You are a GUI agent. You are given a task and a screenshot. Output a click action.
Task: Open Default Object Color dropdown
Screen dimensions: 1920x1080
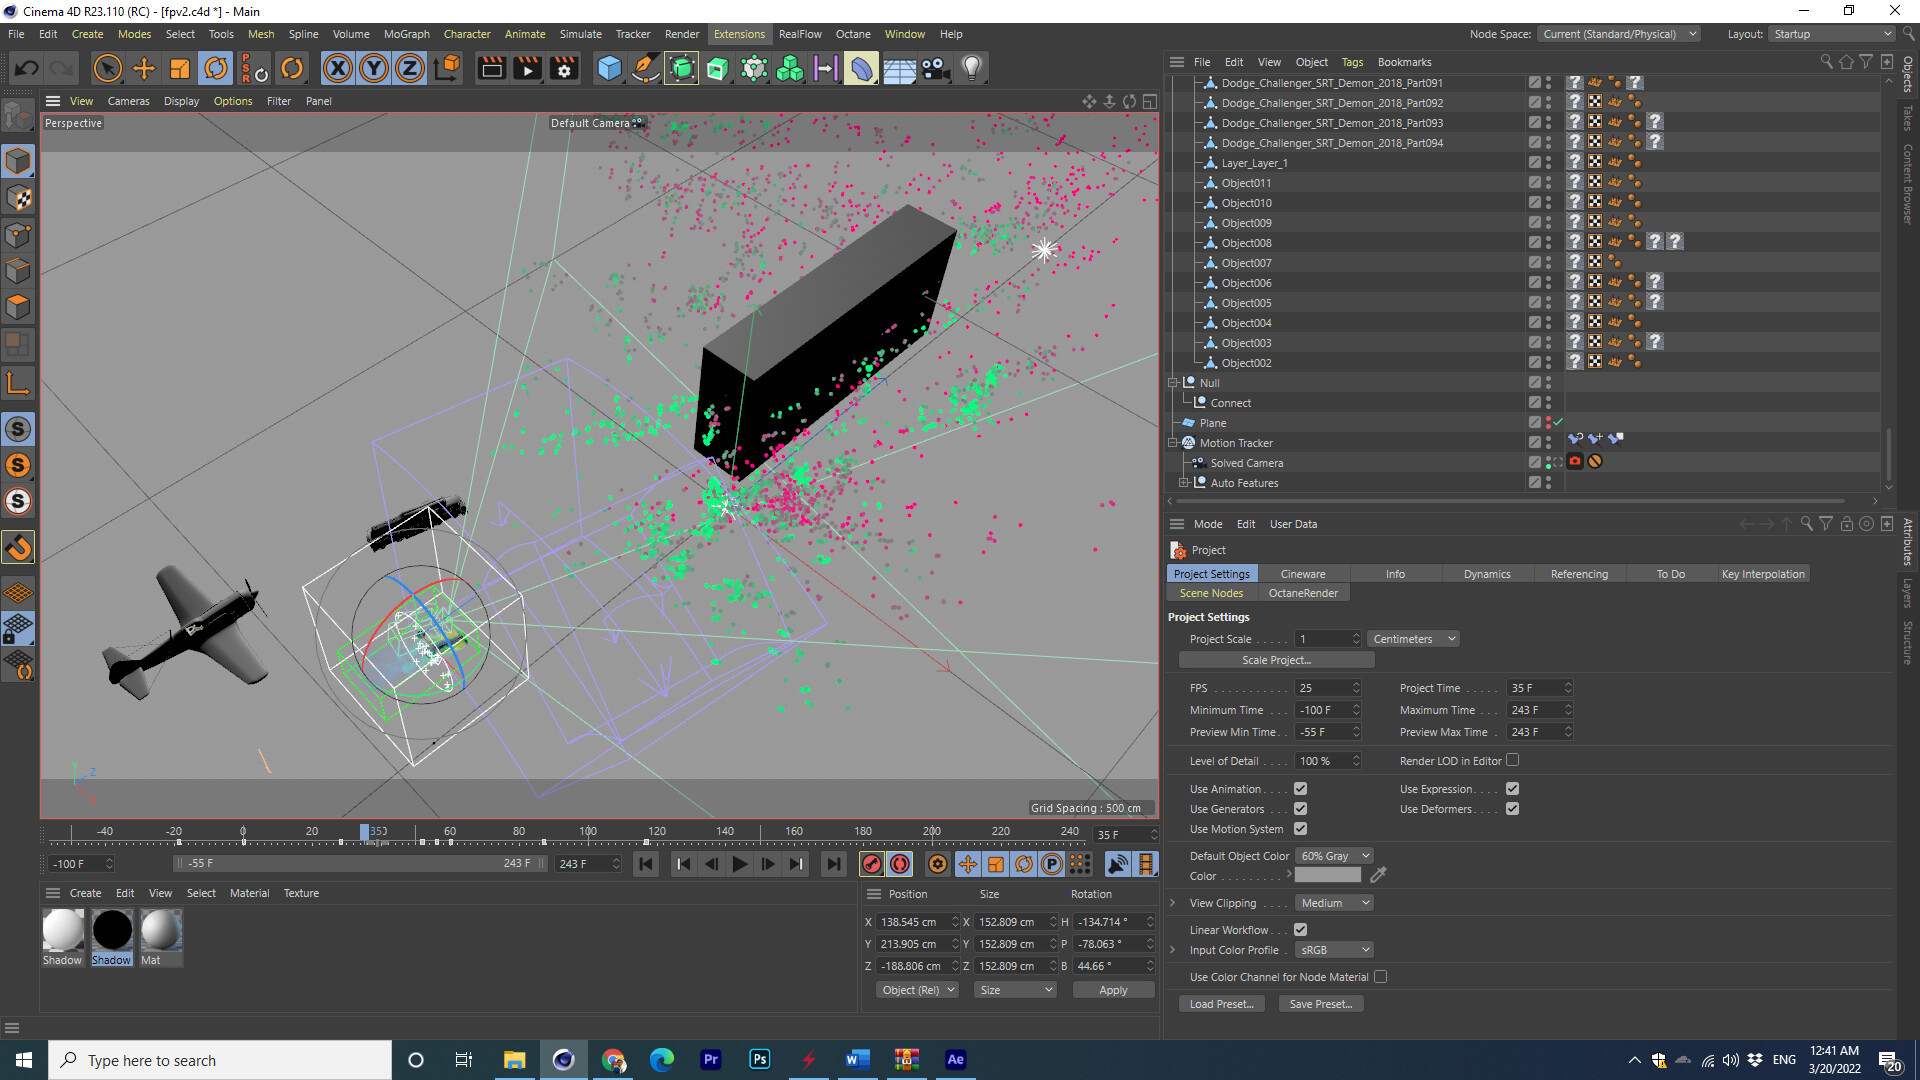(1335, 856)
